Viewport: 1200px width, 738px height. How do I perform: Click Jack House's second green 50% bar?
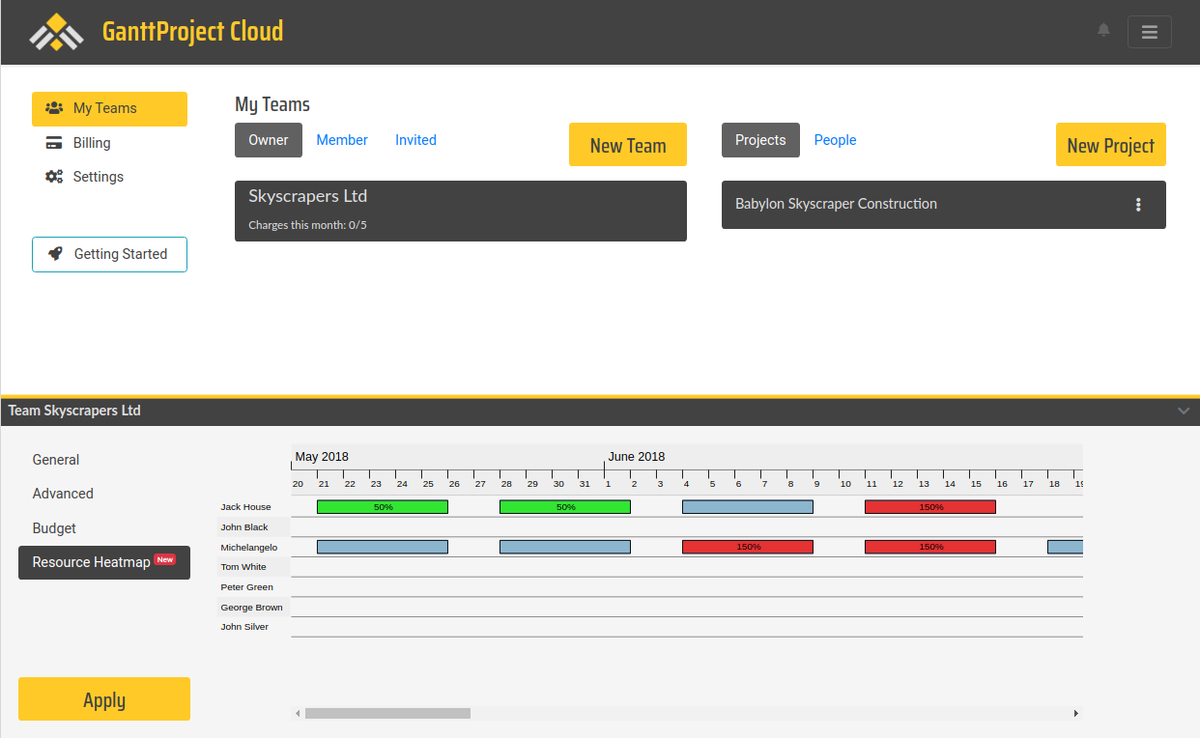tap(565, 507)
